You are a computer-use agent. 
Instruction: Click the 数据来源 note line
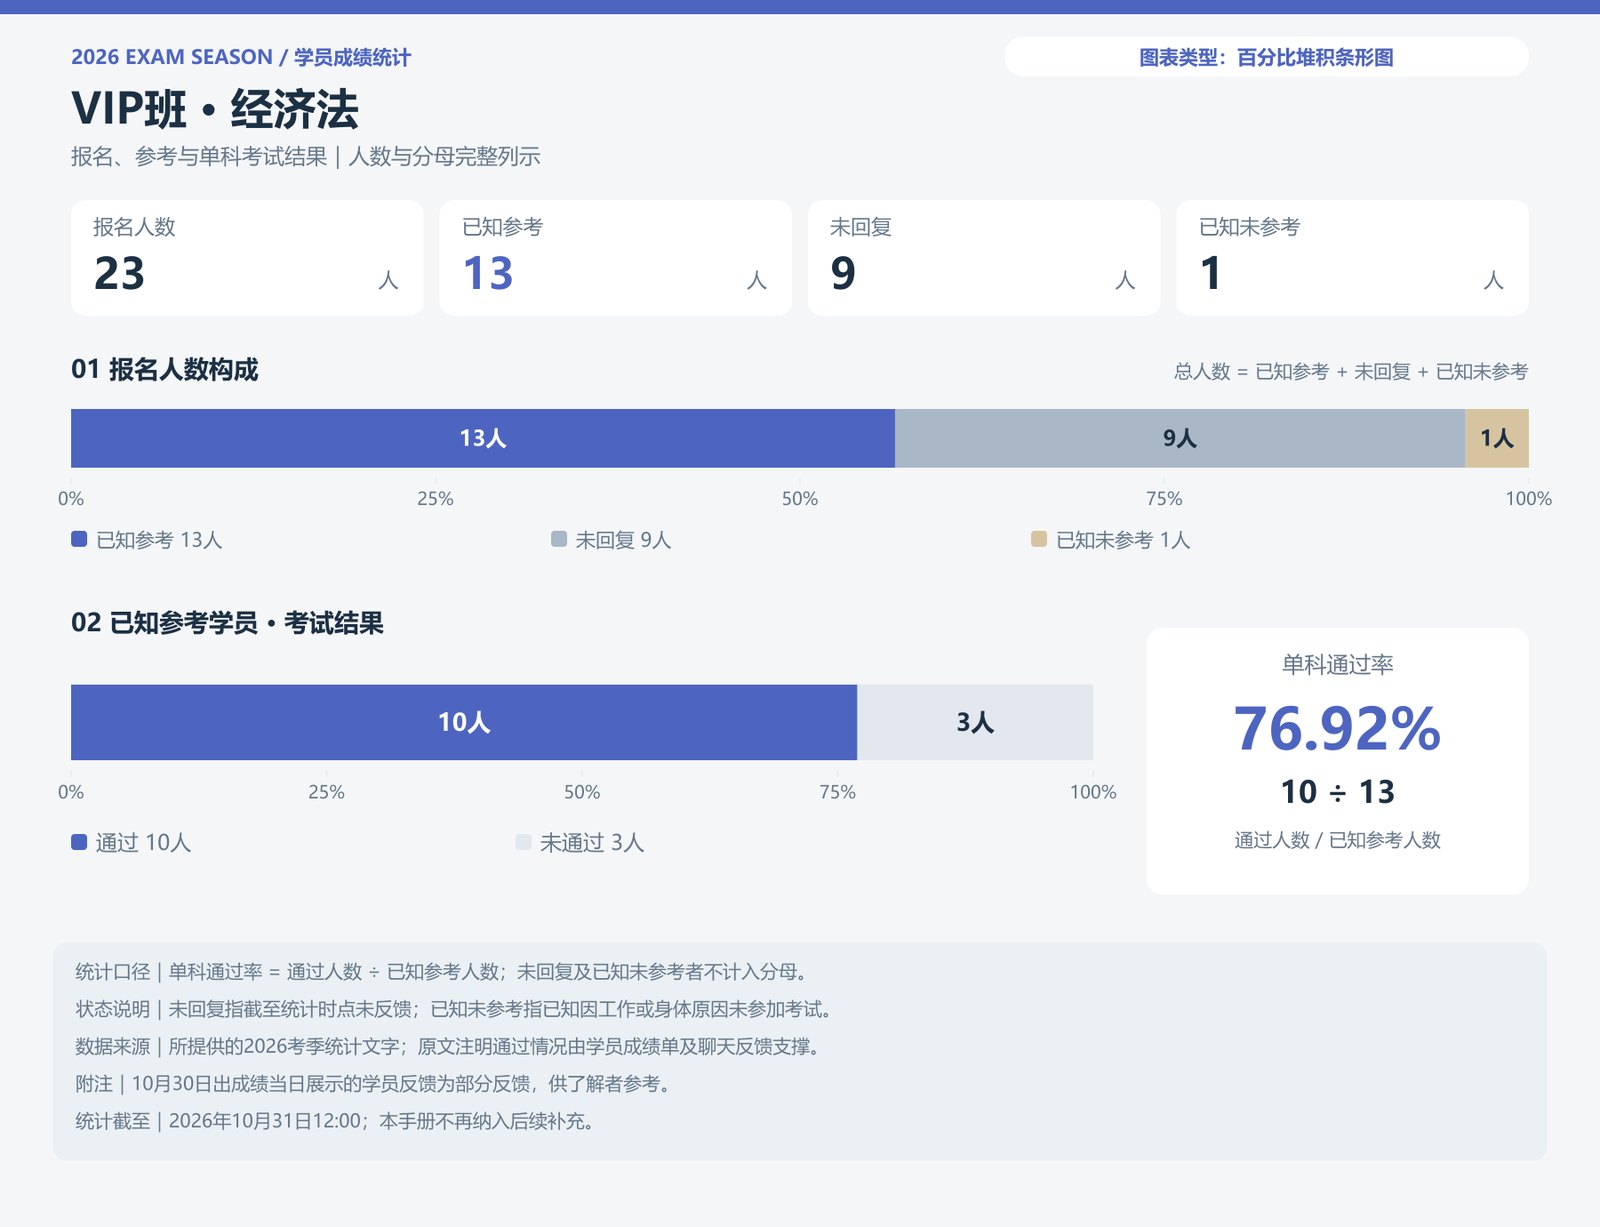click(448, 1046)
